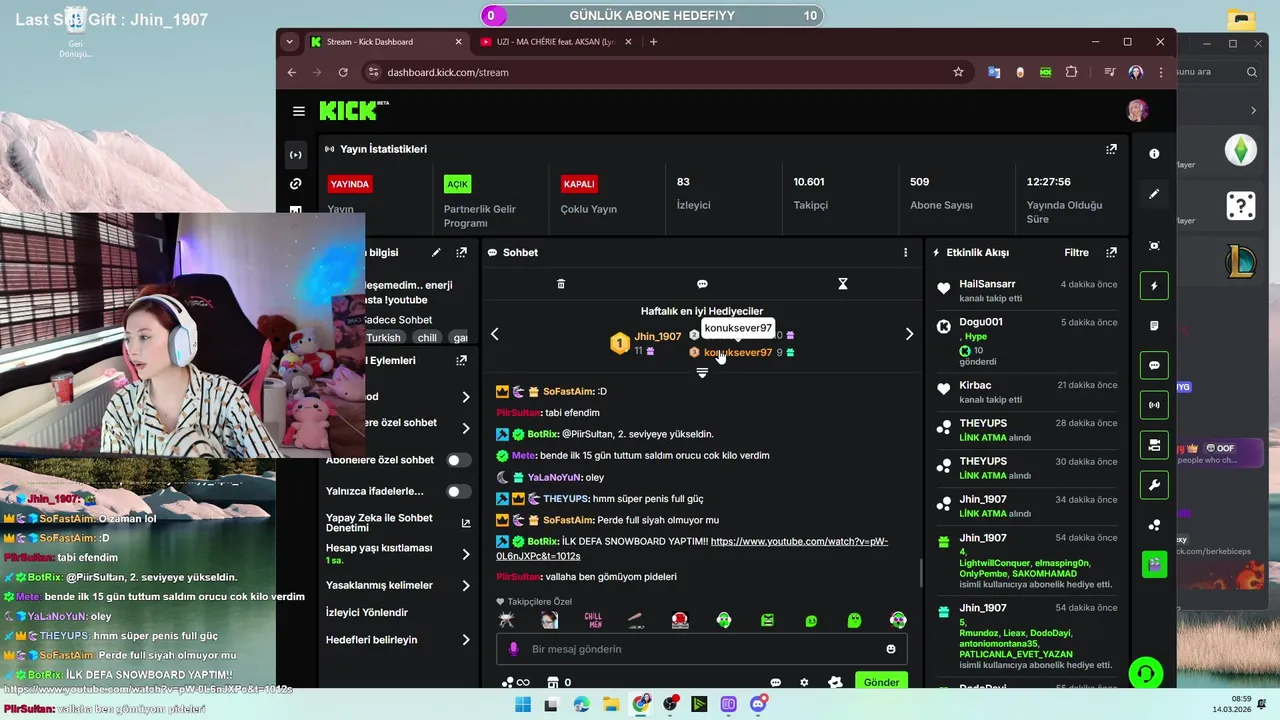Image resolution: width=1280 pixels, height=720 pixels.
Task: Click the camera frame icon in right sidebar
Action: (x=1154, y=246)
